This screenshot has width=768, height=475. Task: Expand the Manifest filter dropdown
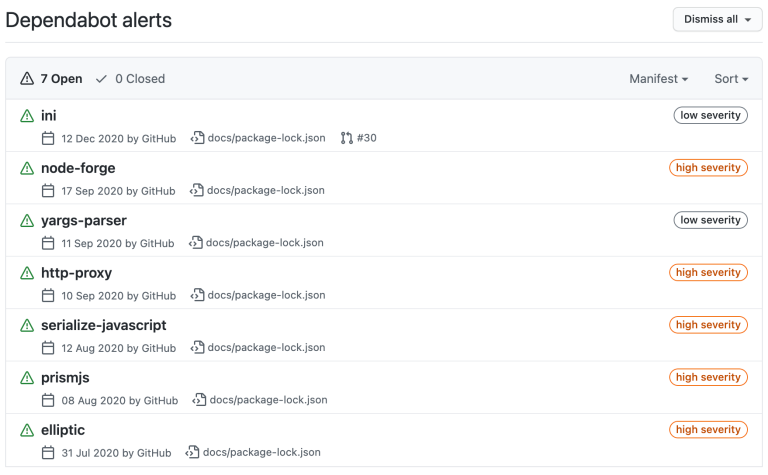pyautogui.click(x=659, y=79)
